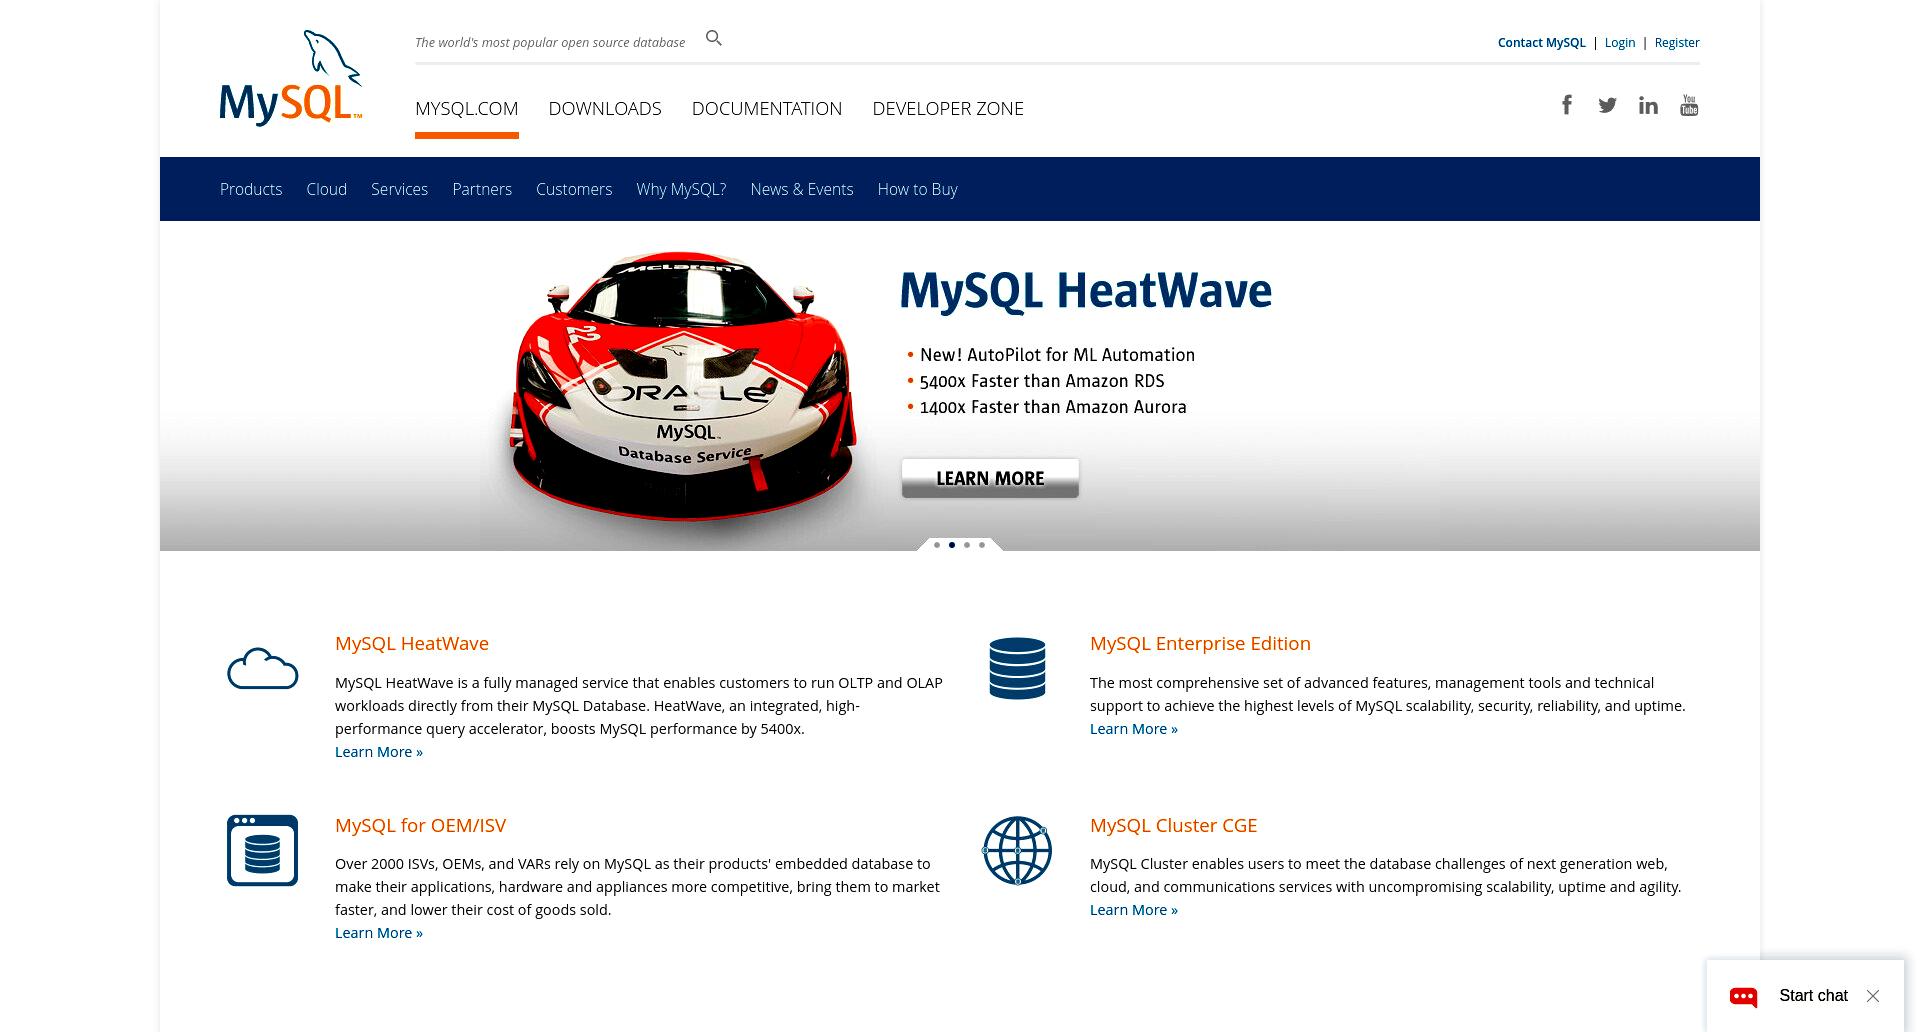This screenshot has width=1920, height=1032.
Task: Open the search magnifier icon
Action: 714,38
